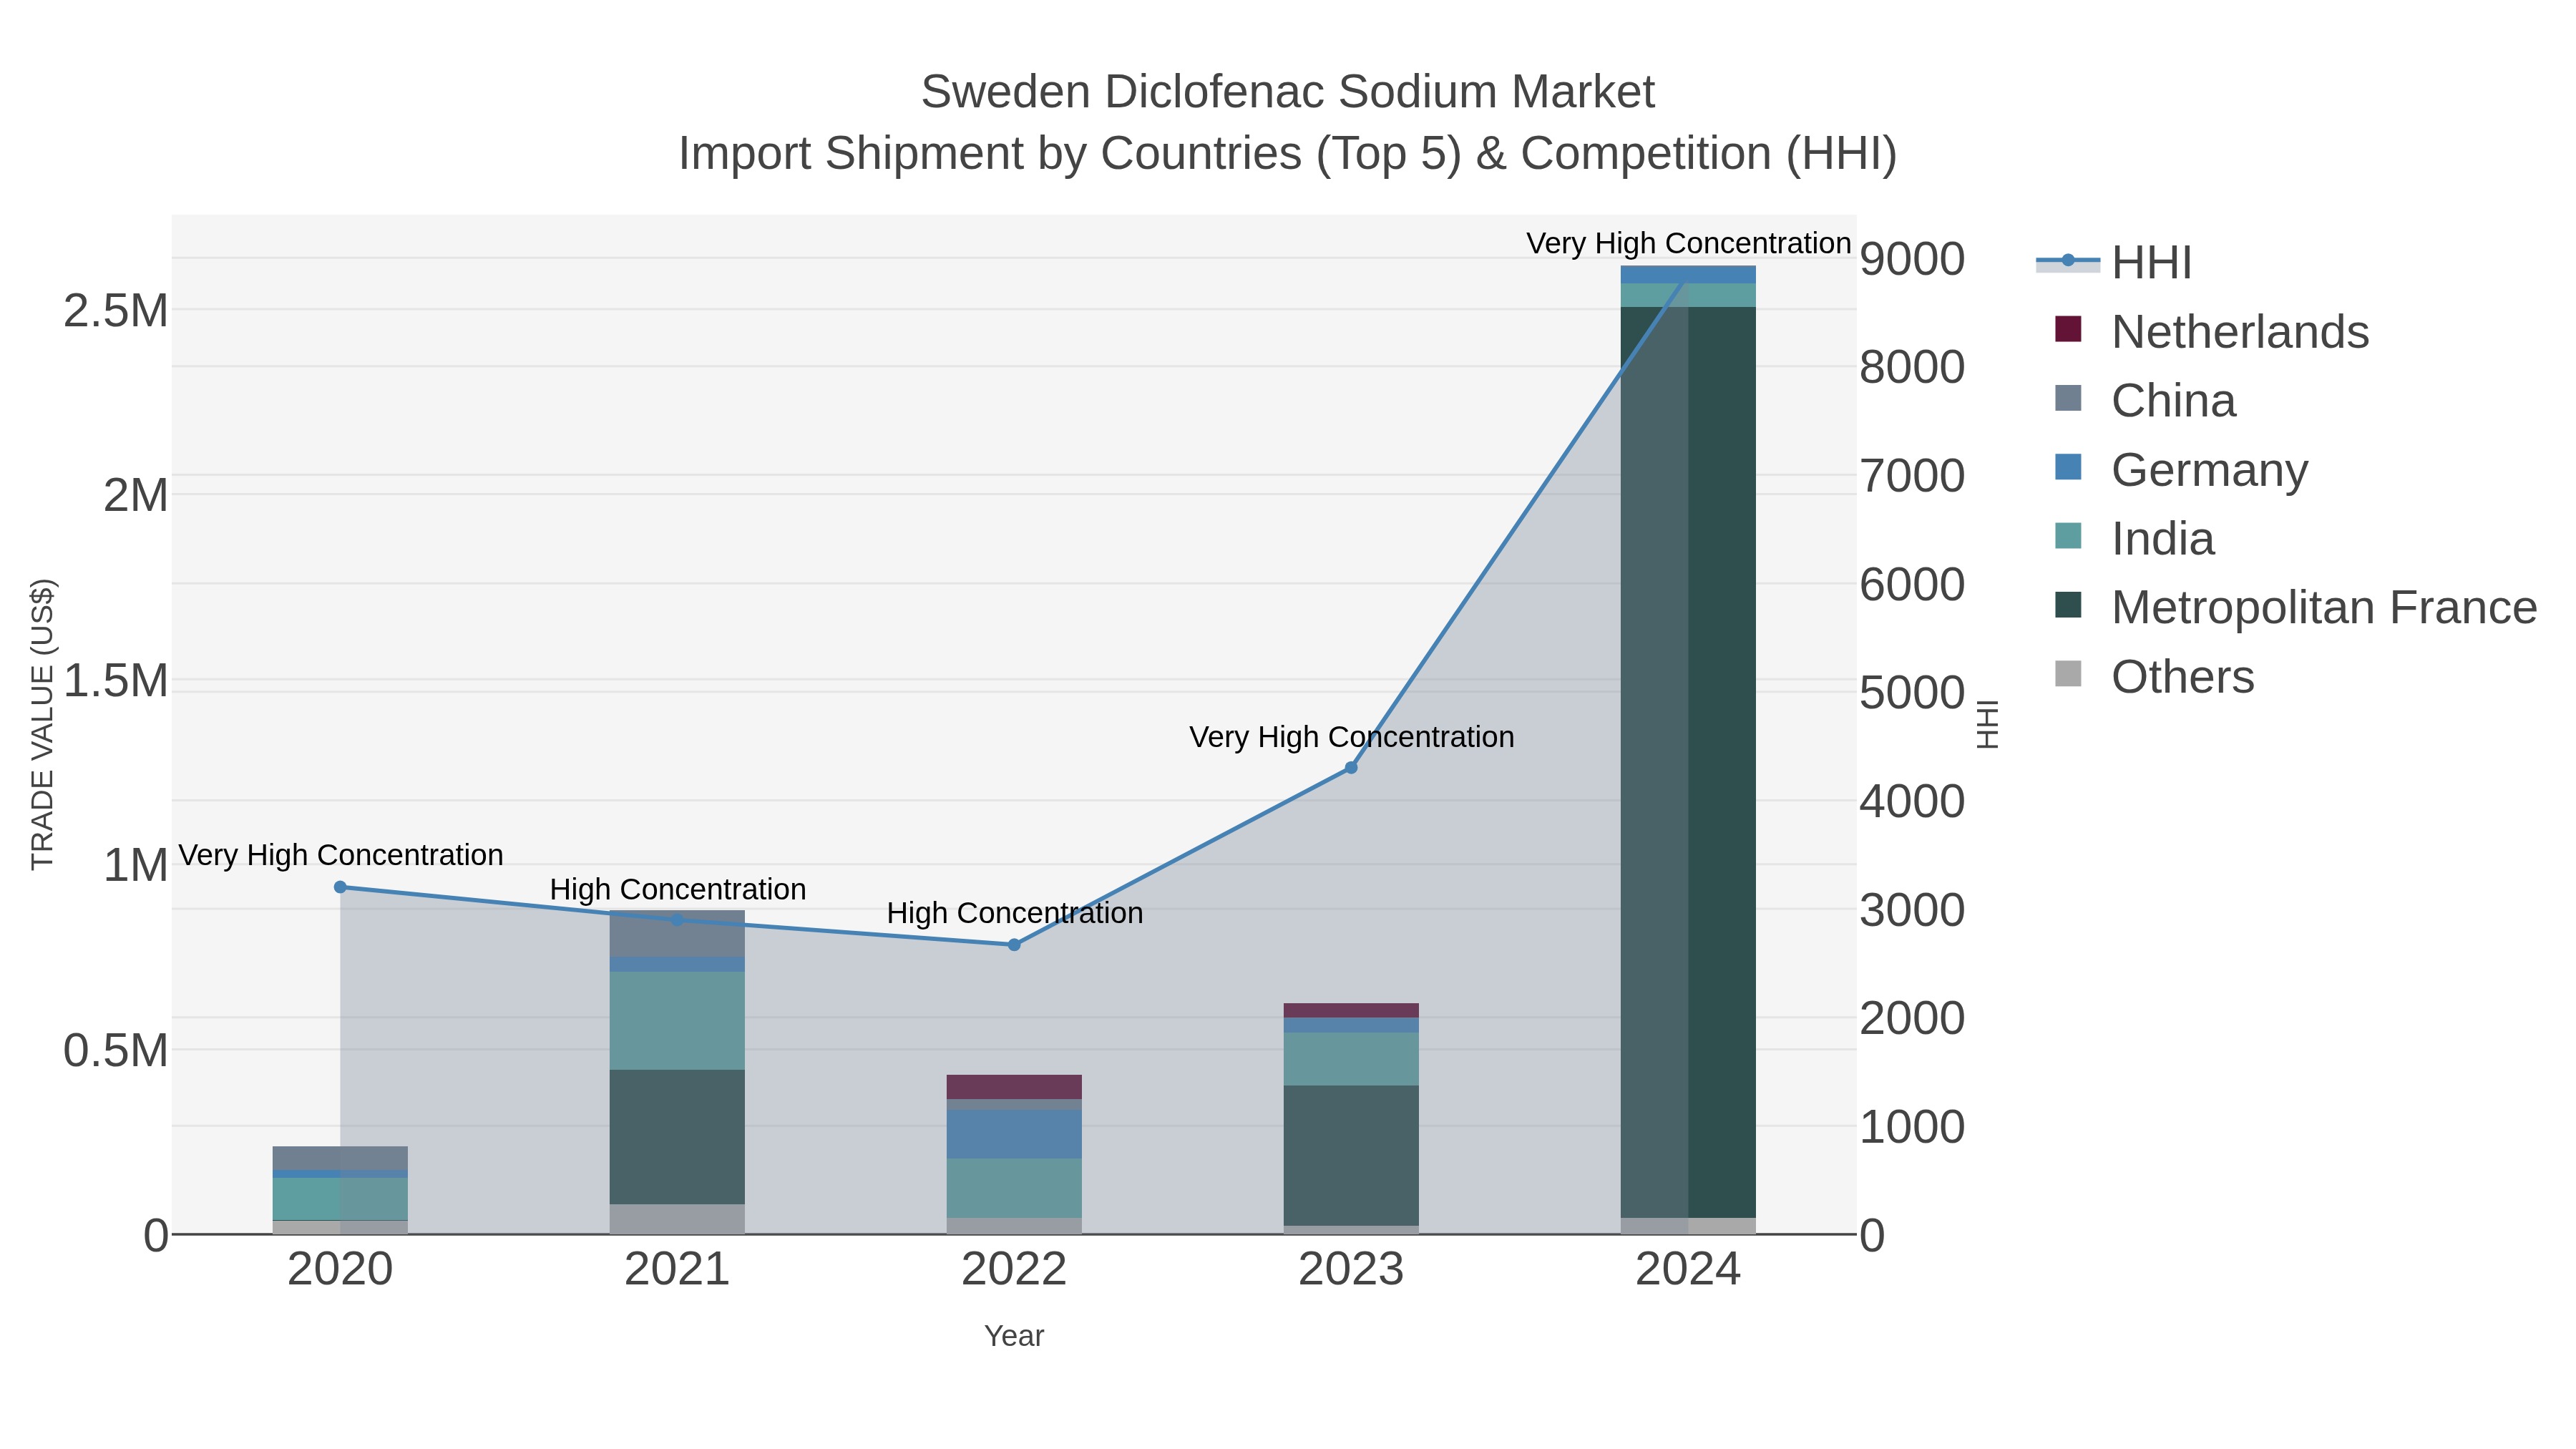The height and width of the screenshot is (1449, 2576).
Task: Select the China segment atop the 2021 bar
Action: coord(677,934)
